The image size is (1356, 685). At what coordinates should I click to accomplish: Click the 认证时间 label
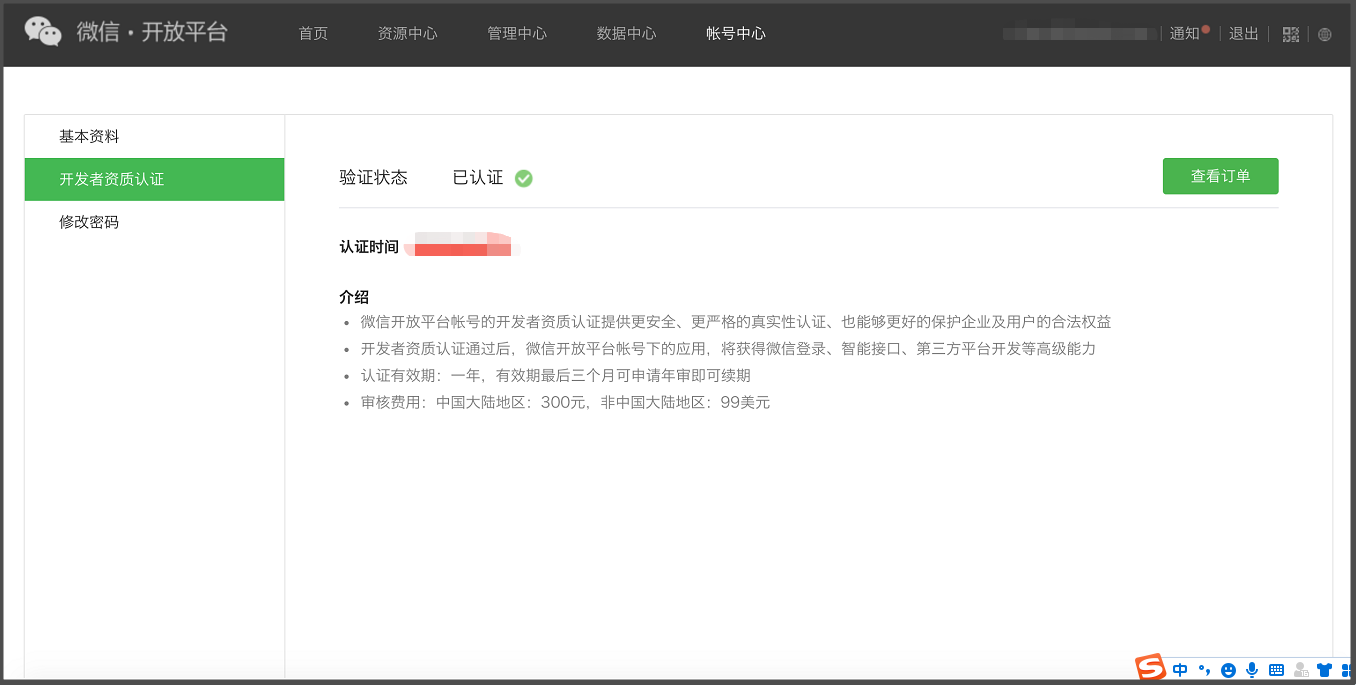pyautogui.click(x=369, y=247)
